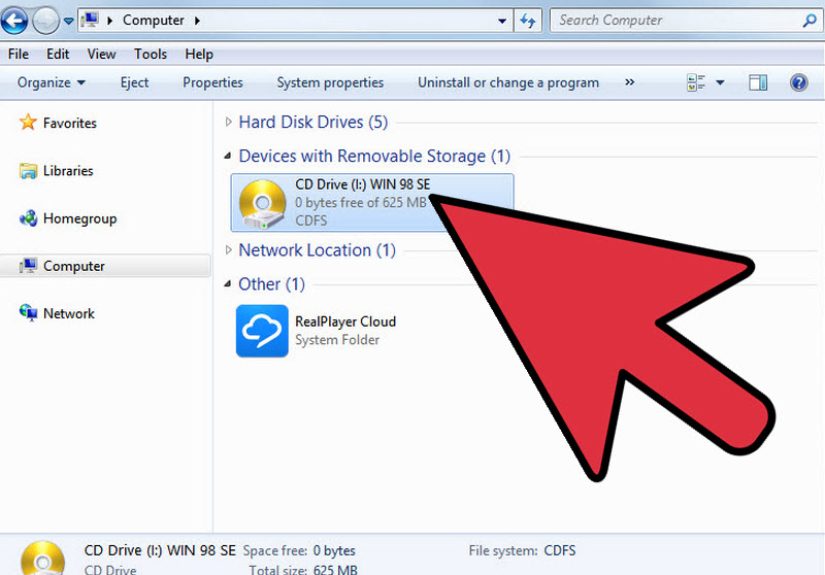The width and height of the screenshot is (825, 575).
Task: Open recent pages dropdown beside navigation arrows
Action: coord(68,21)
